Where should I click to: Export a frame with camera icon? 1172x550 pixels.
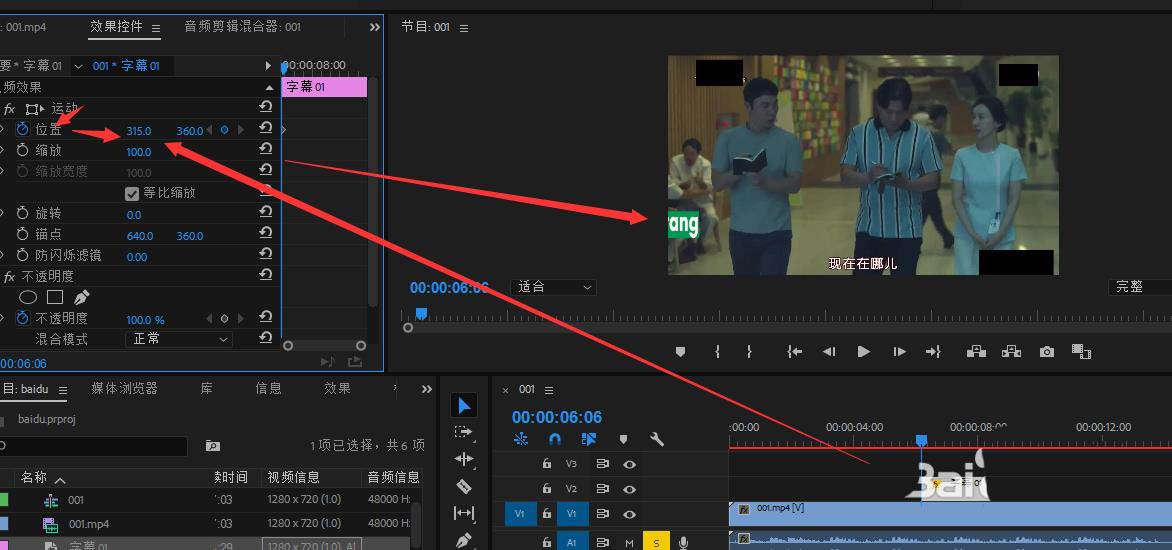click(1047, 351)
